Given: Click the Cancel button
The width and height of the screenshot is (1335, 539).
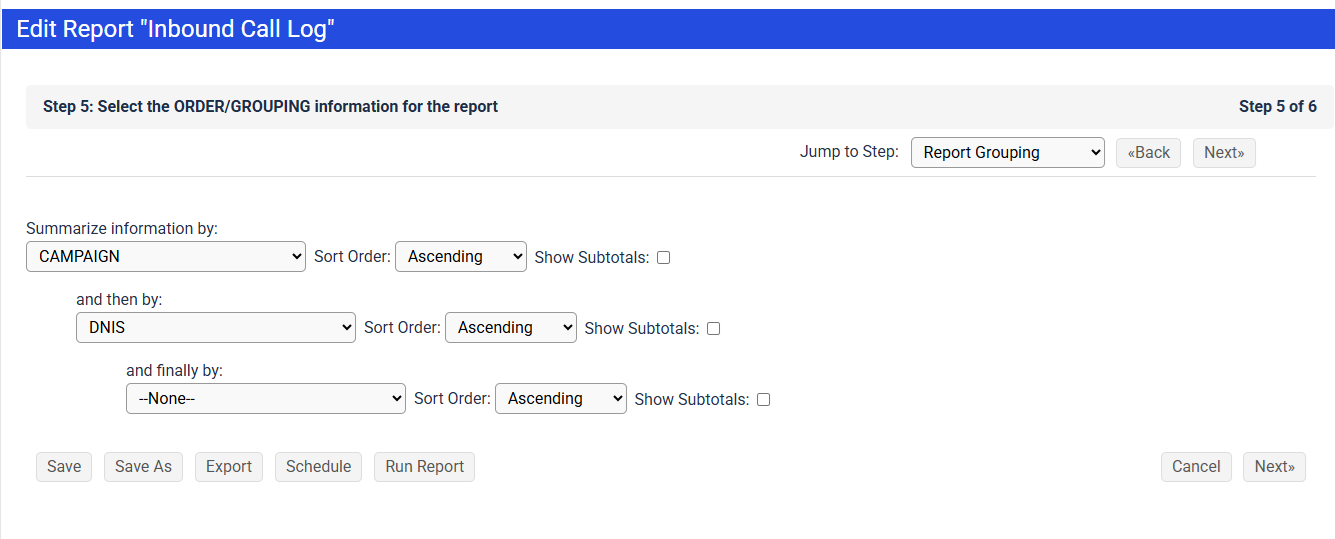Looking at the screenshot, I should coord(1196,467).
